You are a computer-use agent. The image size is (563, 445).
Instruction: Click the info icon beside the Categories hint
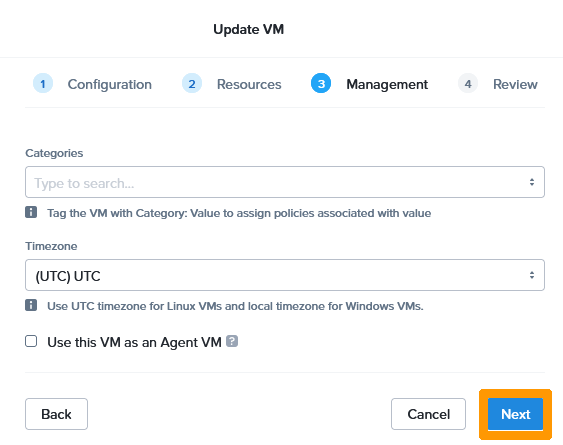(31, 212)
